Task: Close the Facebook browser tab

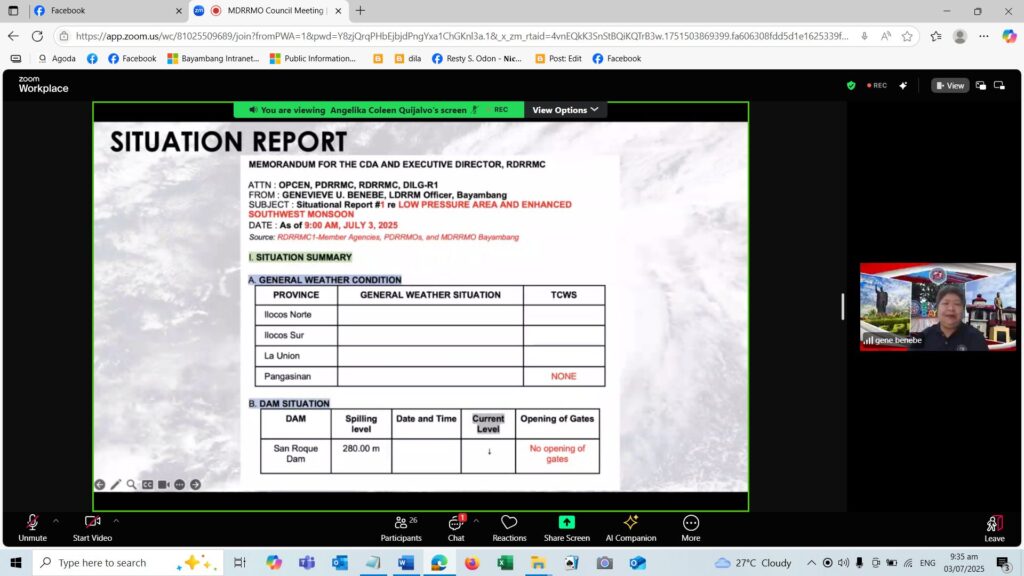Action: pos(179,10)
